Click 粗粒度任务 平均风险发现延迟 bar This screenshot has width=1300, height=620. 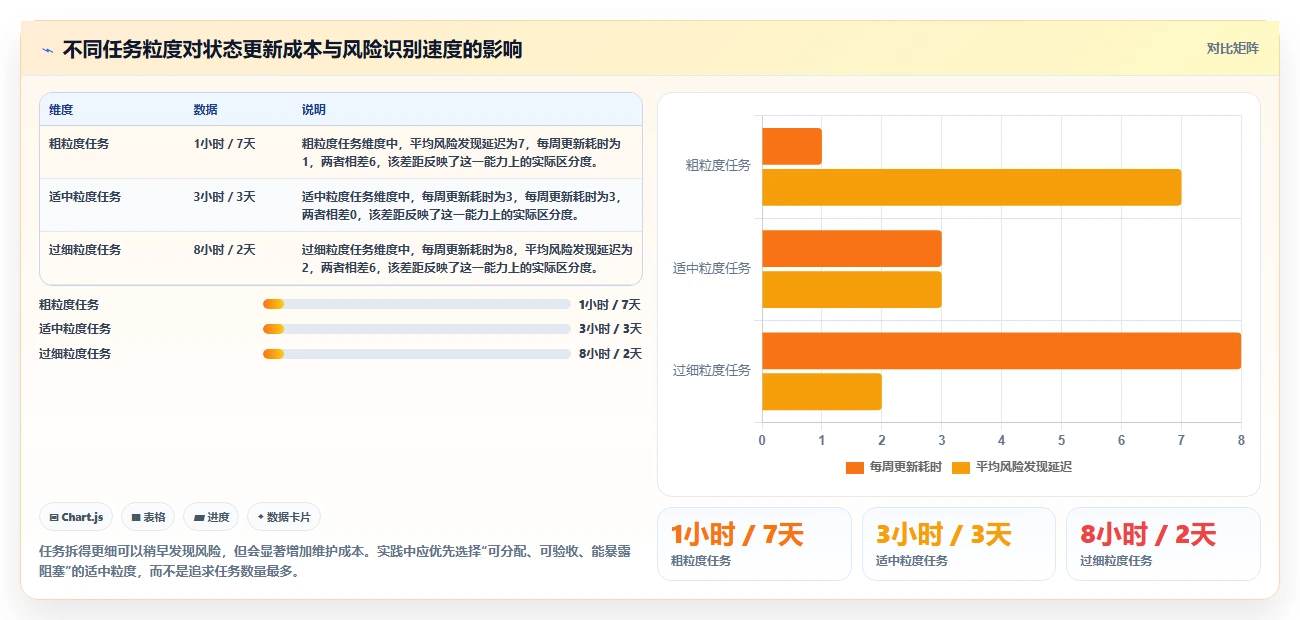972,187
